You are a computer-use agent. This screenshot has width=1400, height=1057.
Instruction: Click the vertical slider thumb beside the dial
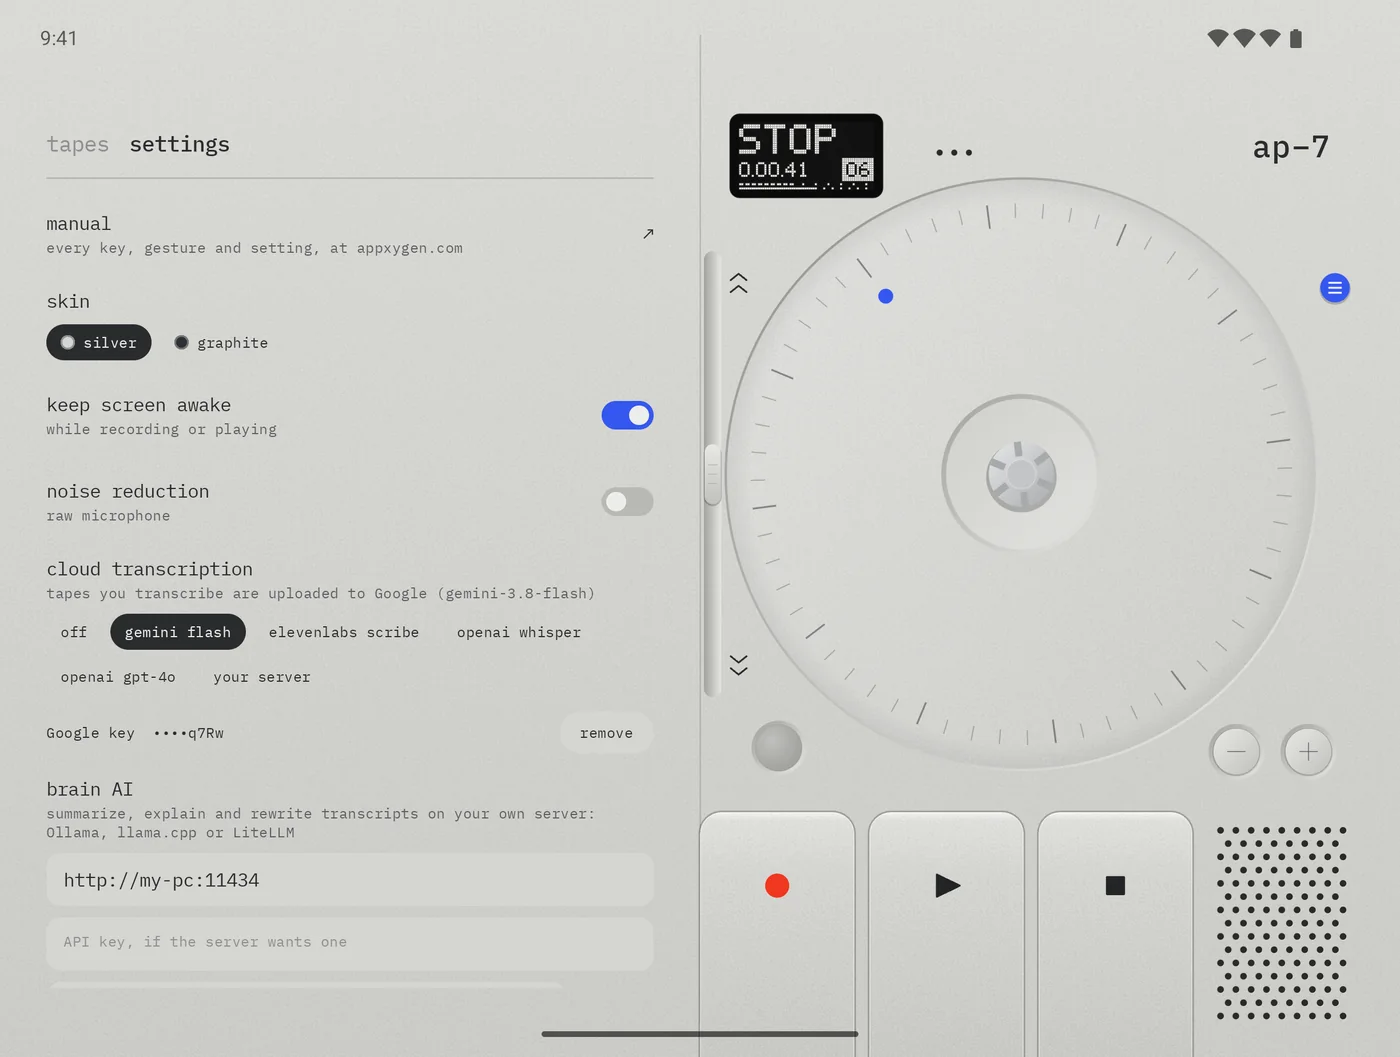click(x=712, y=474)
